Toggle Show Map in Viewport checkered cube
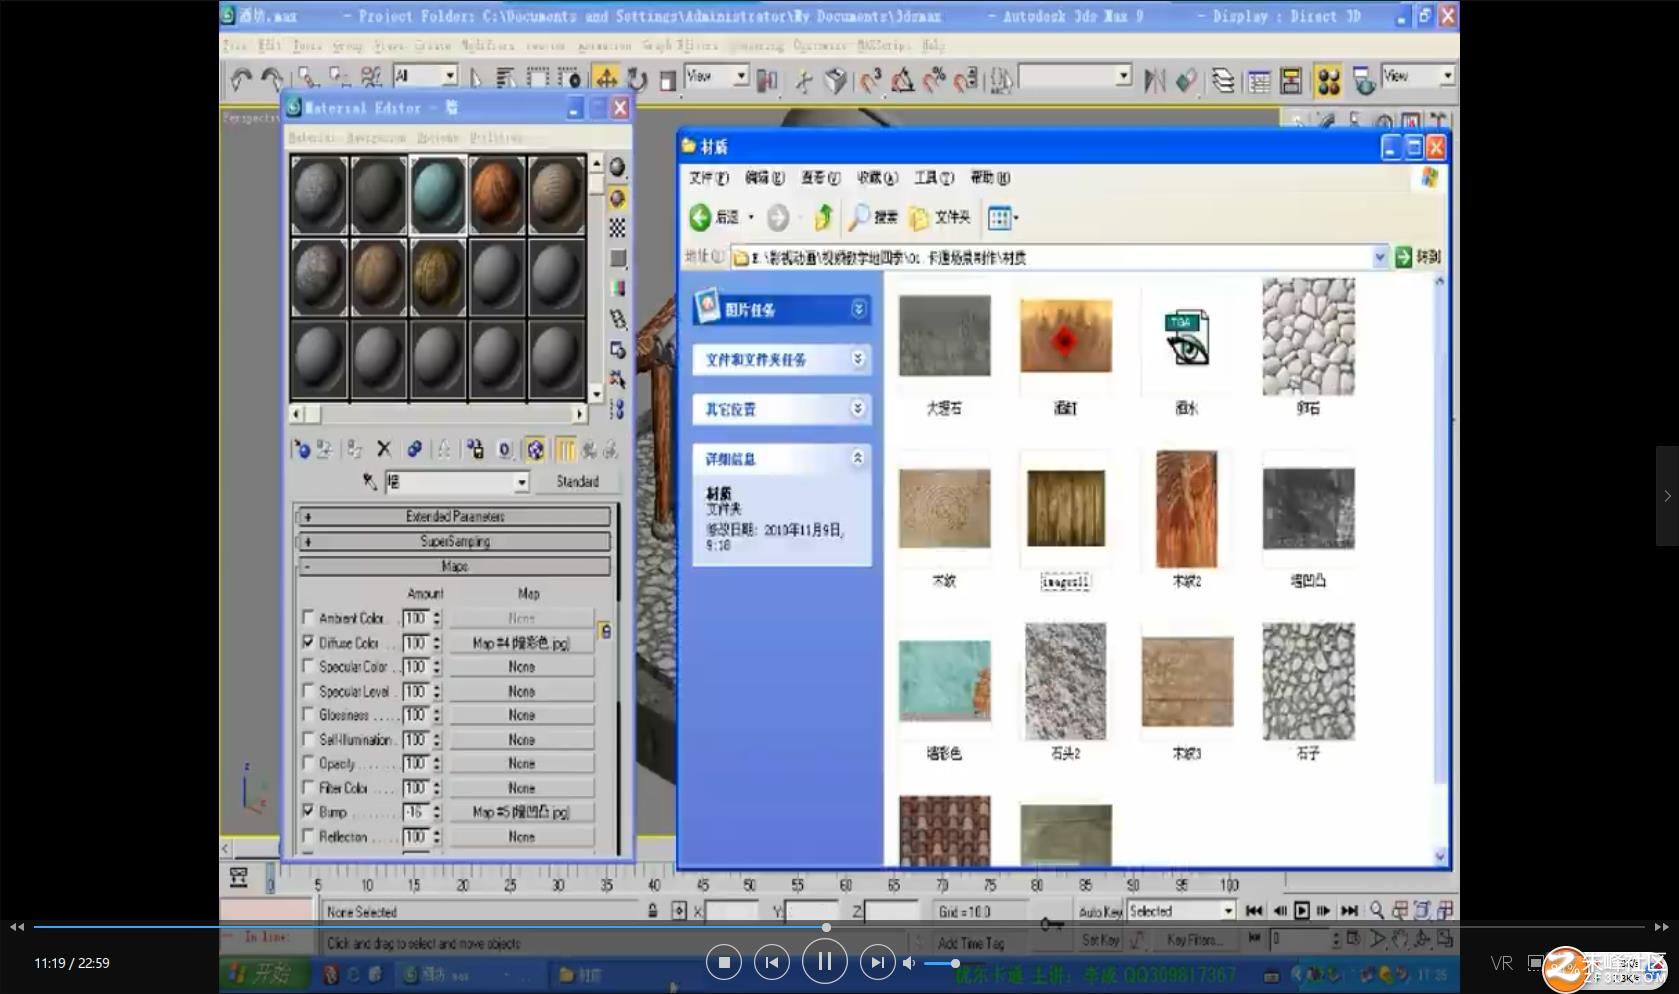Image resolution: width=1679 pixels, height=994 pixels. coord(535,450)
